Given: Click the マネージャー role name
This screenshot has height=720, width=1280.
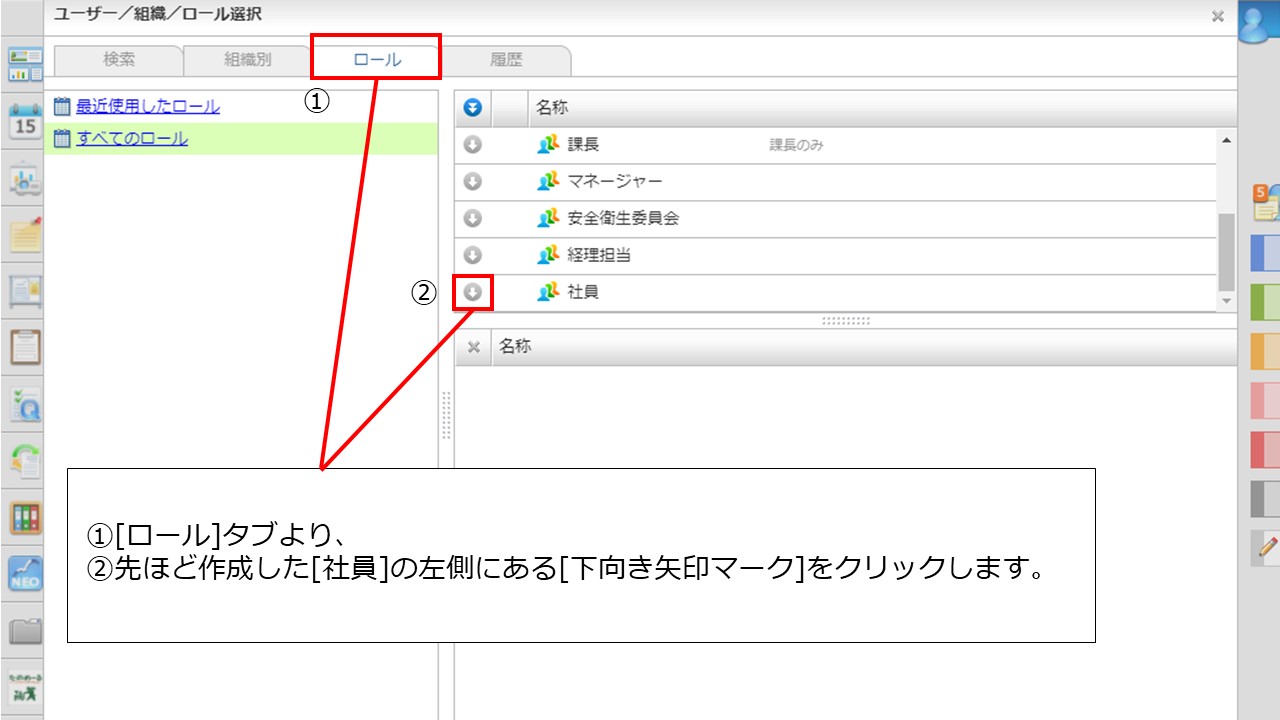Looking at the screenshot, I should click(x=615, y=182).
